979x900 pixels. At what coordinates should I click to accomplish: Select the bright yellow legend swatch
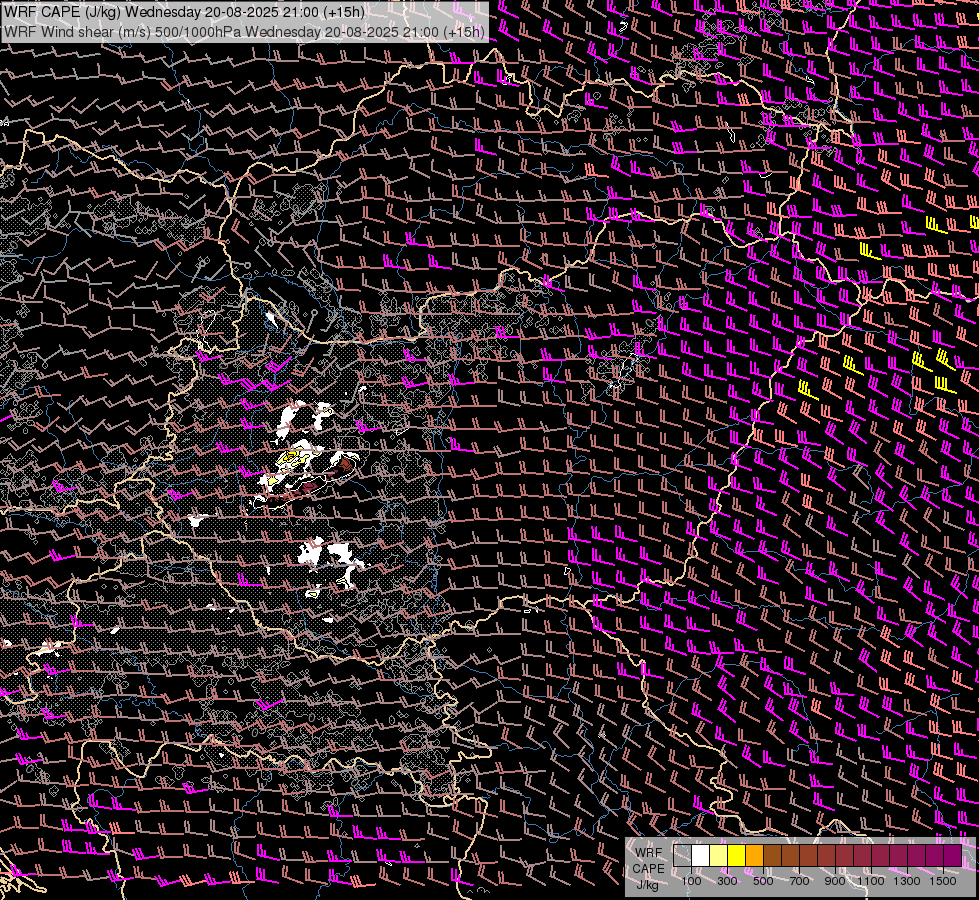tap(737, 856)
